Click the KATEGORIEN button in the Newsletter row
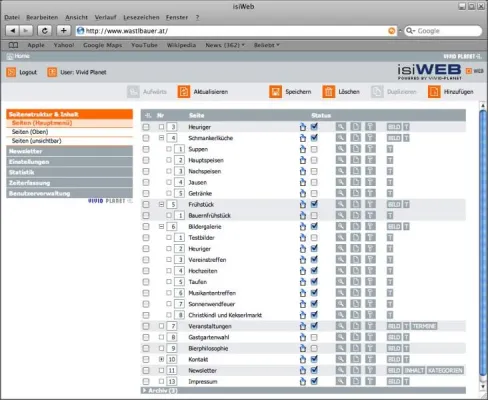The height and width of the screenshot is (400, 488). (x=445, y=370)
